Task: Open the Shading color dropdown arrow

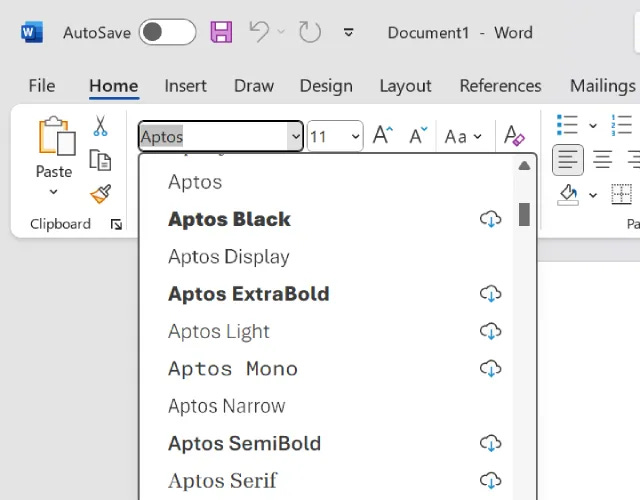Action: tap(593, 195)
